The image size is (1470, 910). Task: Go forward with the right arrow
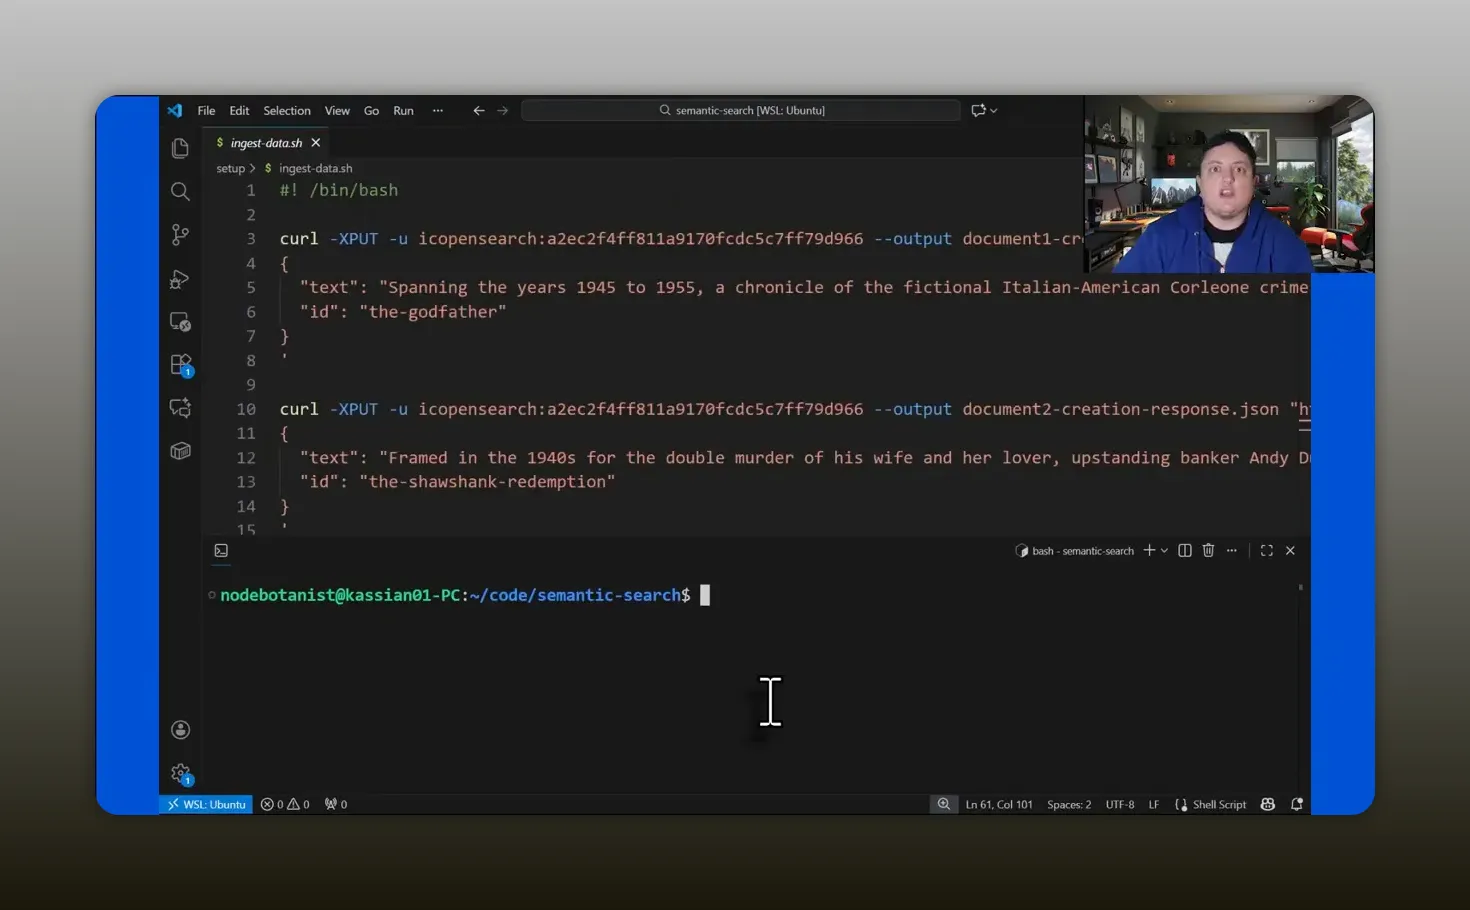503,111
